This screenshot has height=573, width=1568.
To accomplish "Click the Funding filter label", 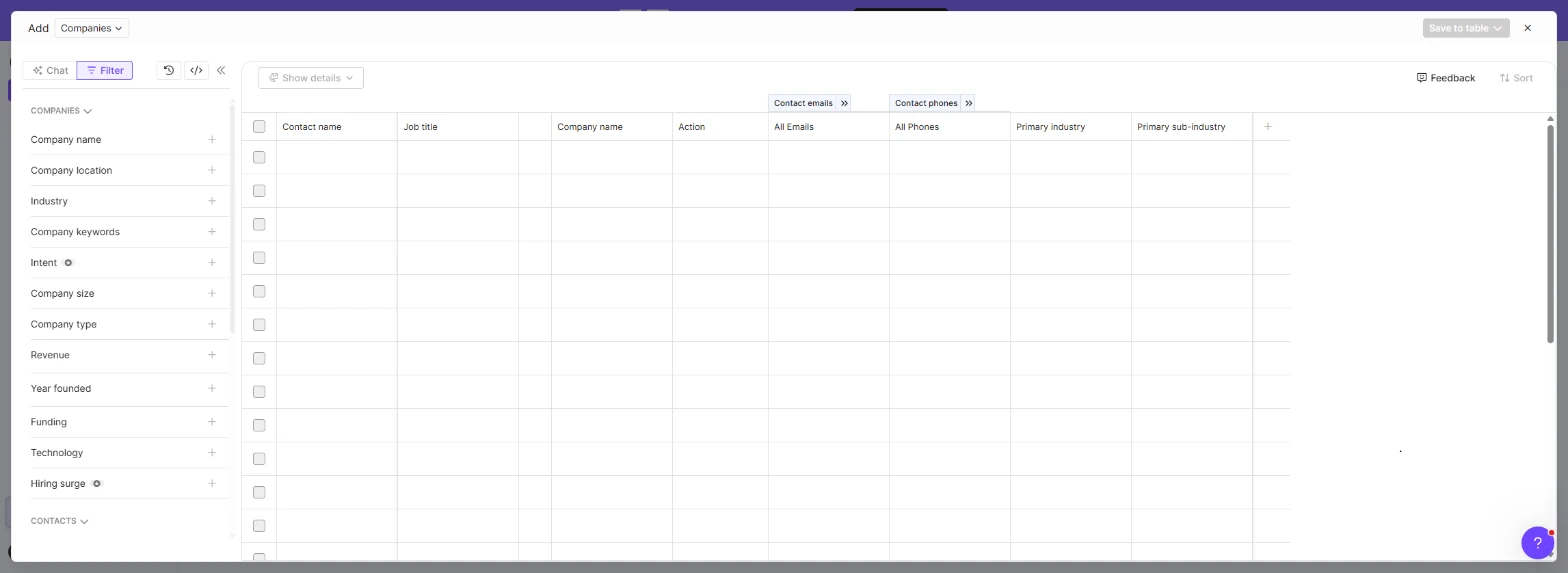I will 49,422.
